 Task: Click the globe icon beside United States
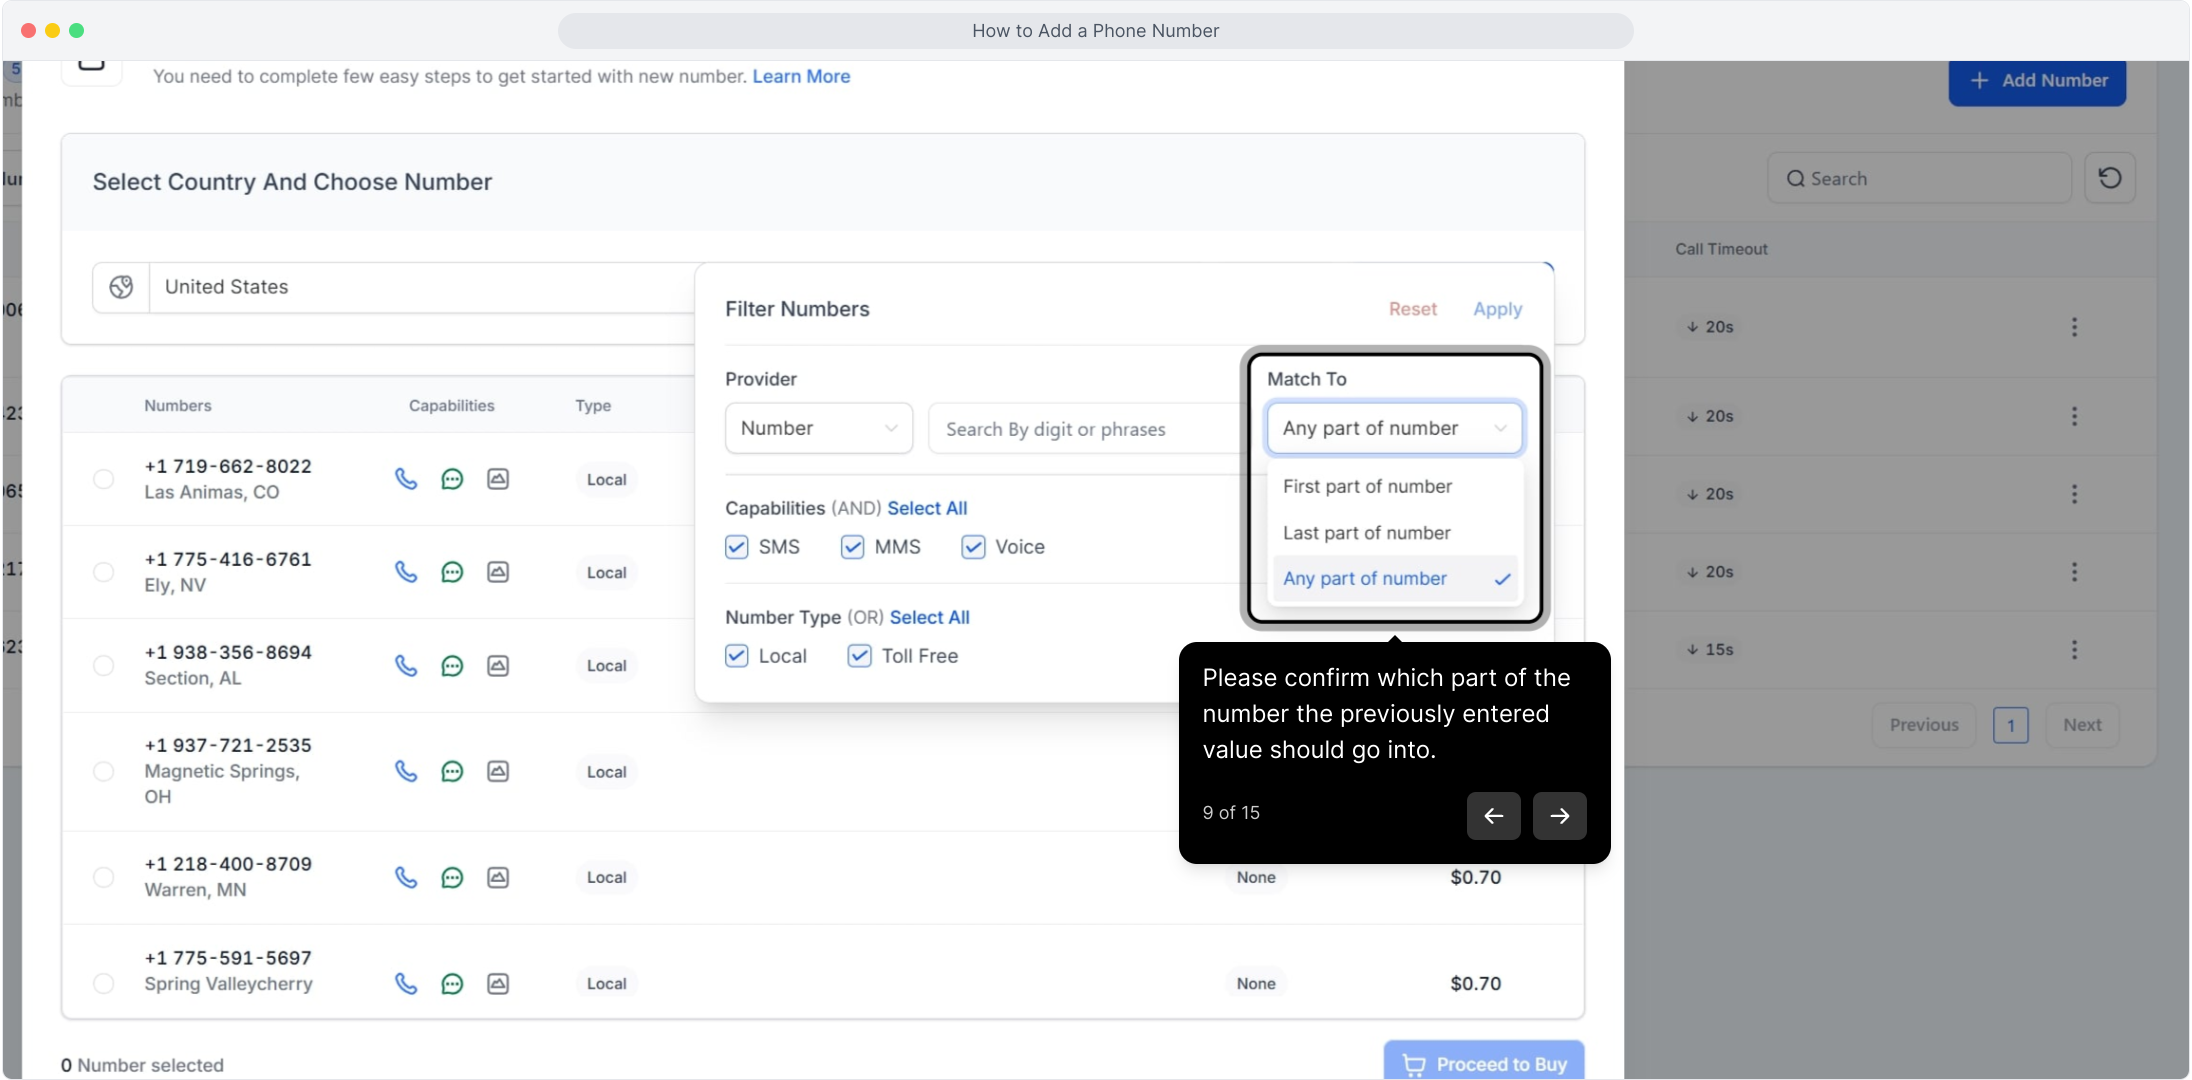coord(121,287)
